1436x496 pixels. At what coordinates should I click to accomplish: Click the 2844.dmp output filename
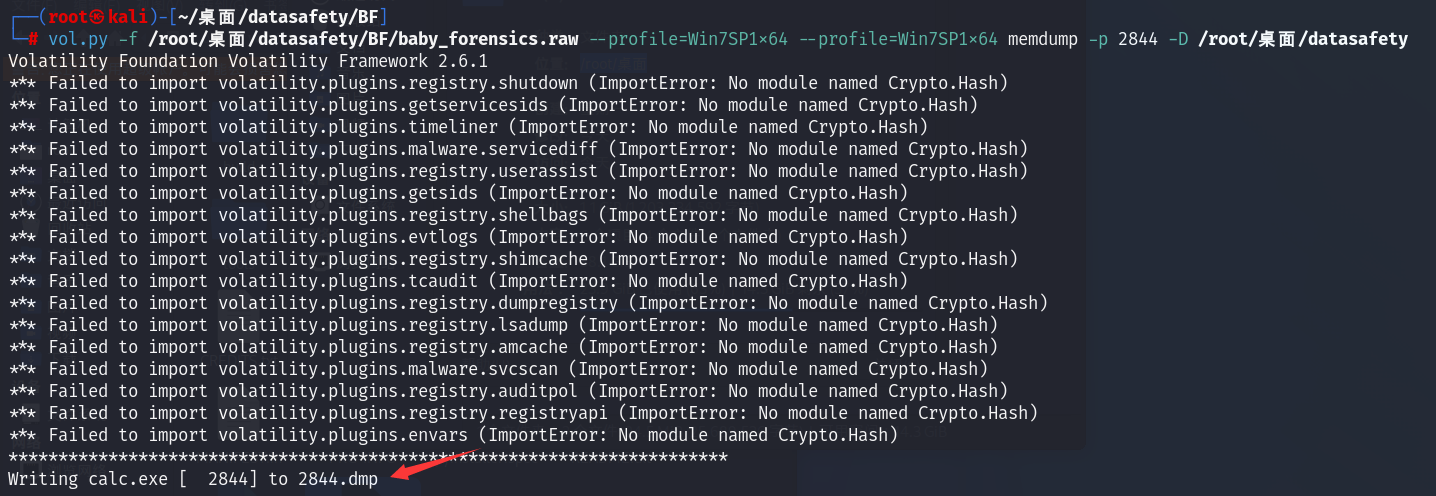(x=338, y=479)
